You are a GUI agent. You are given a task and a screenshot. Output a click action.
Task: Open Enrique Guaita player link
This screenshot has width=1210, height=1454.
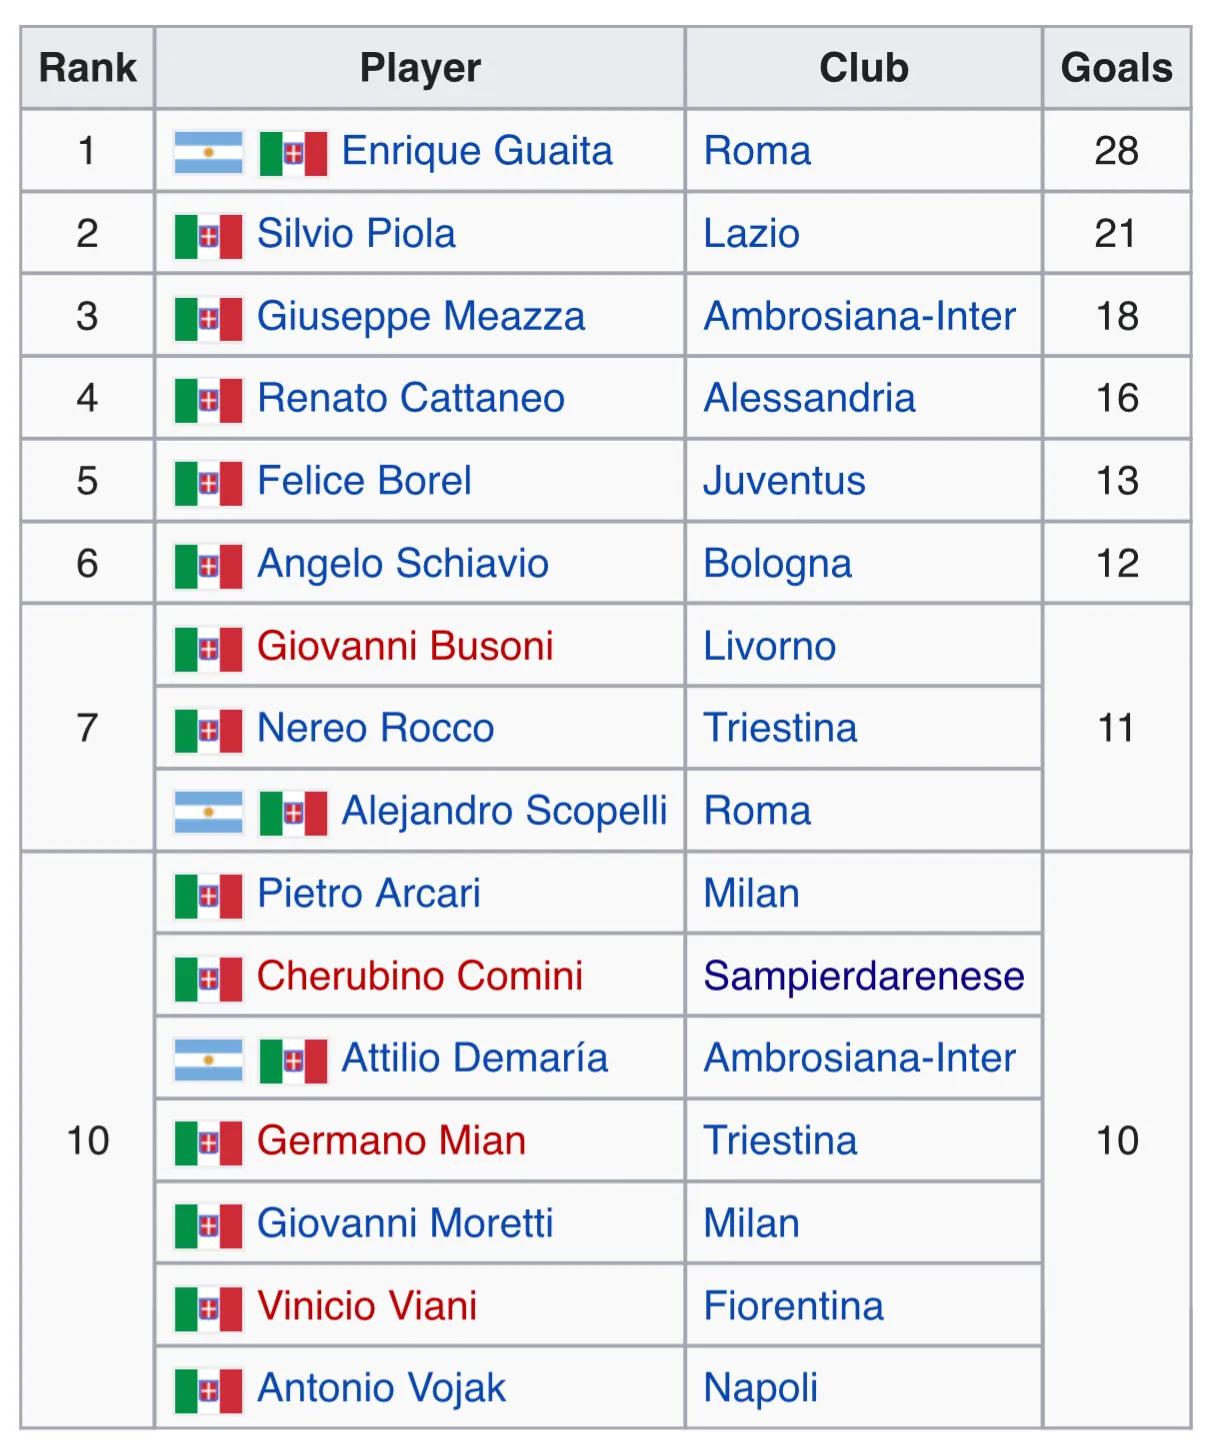click(477, 151)
